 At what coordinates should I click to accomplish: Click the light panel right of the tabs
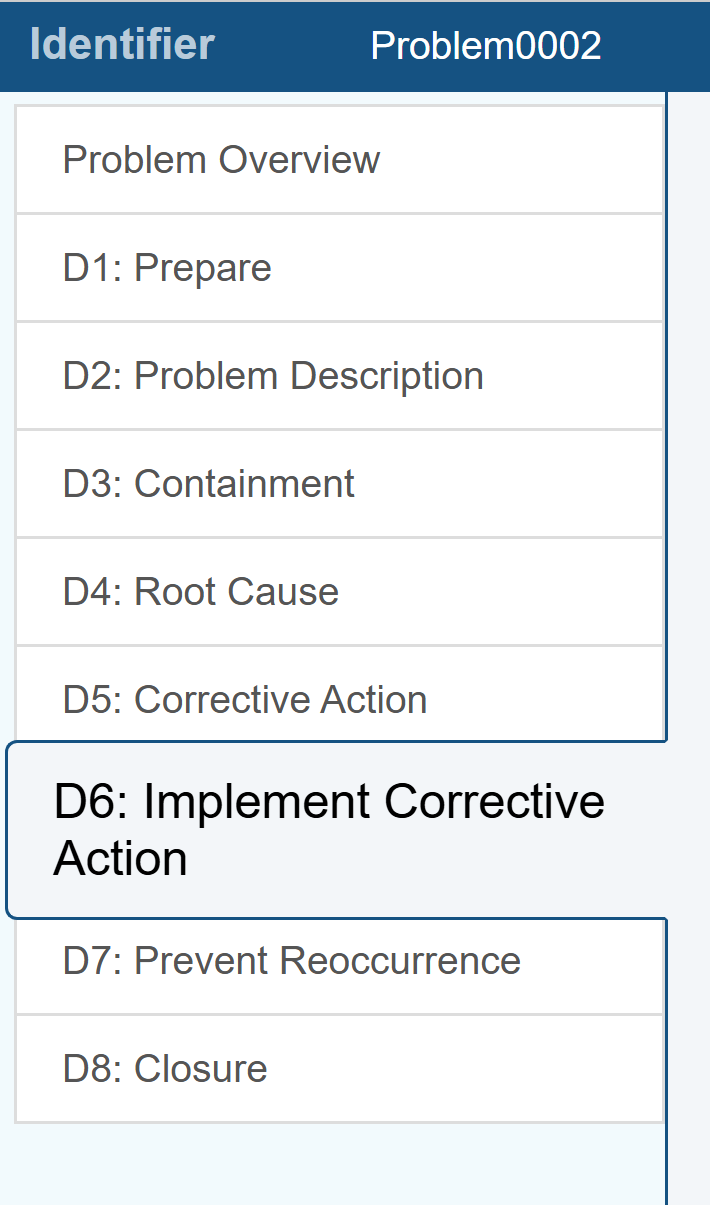[x=689, y=600]
